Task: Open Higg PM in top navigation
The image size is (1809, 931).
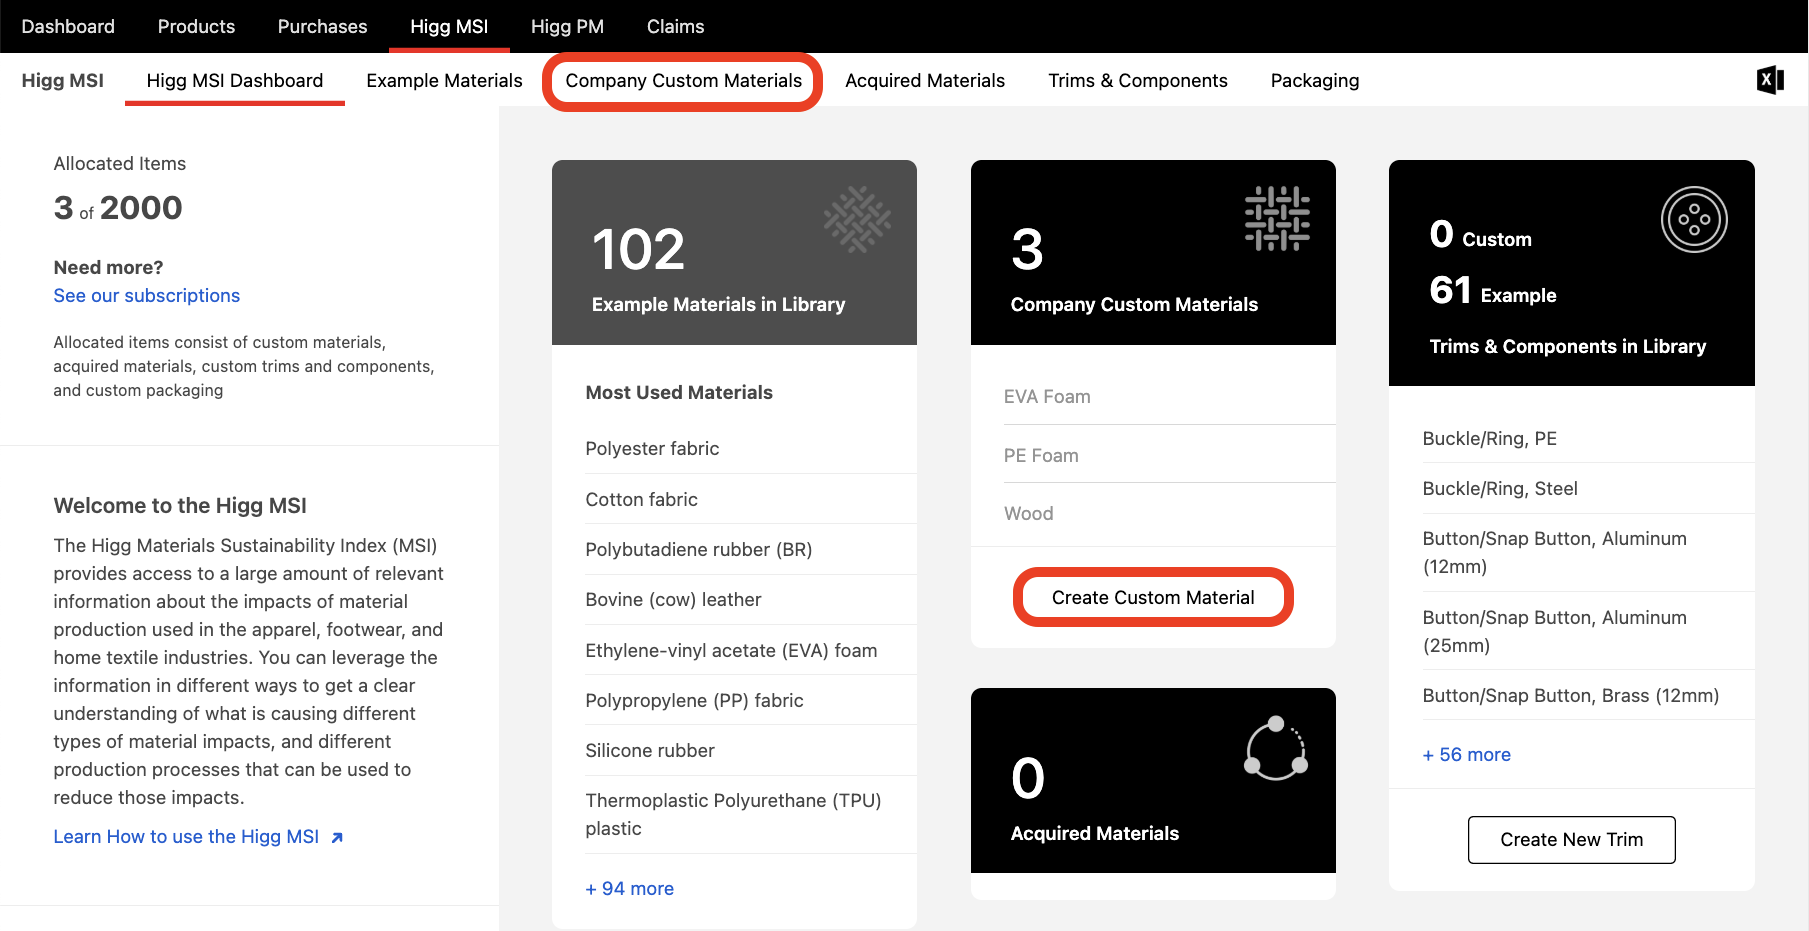Action: tap(567, 26)
